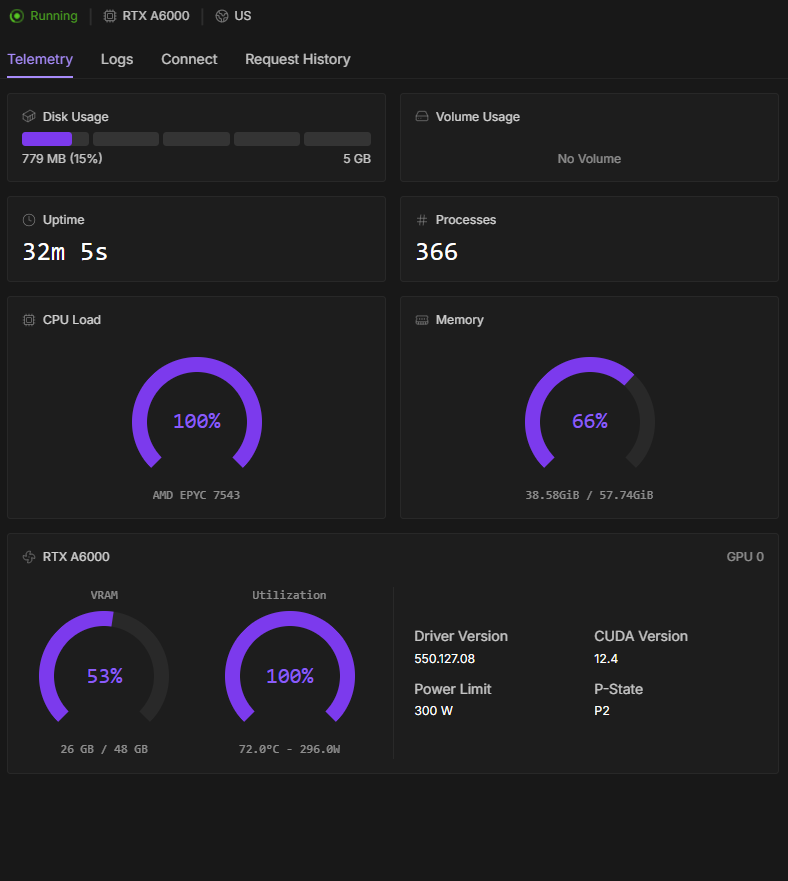Click the 779 MB (15%) disk value
Image resolution: width=788 pixels, height=881 pixels.
pos(62,158)
